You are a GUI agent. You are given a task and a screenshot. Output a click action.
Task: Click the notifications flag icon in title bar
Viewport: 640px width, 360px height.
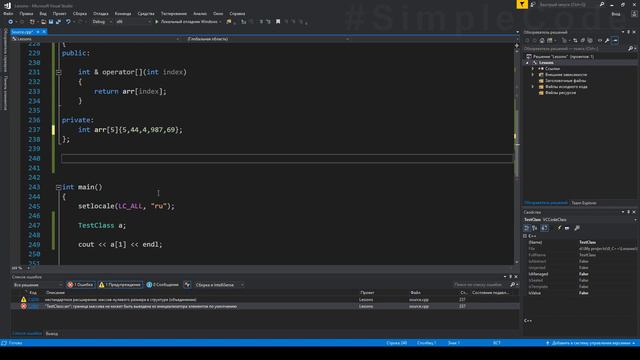(x=522, y=4)
